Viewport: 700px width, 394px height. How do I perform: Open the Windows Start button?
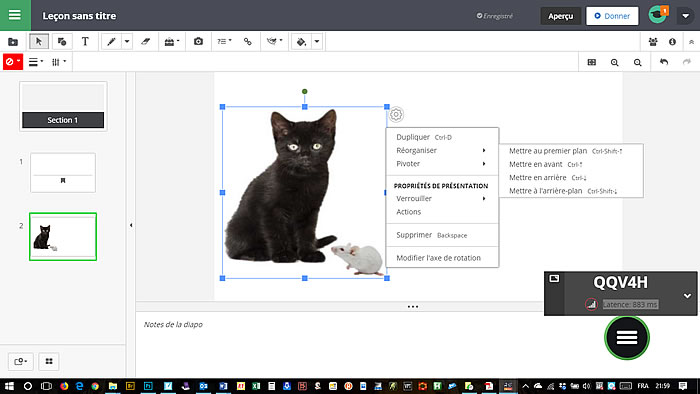(9, 386)
